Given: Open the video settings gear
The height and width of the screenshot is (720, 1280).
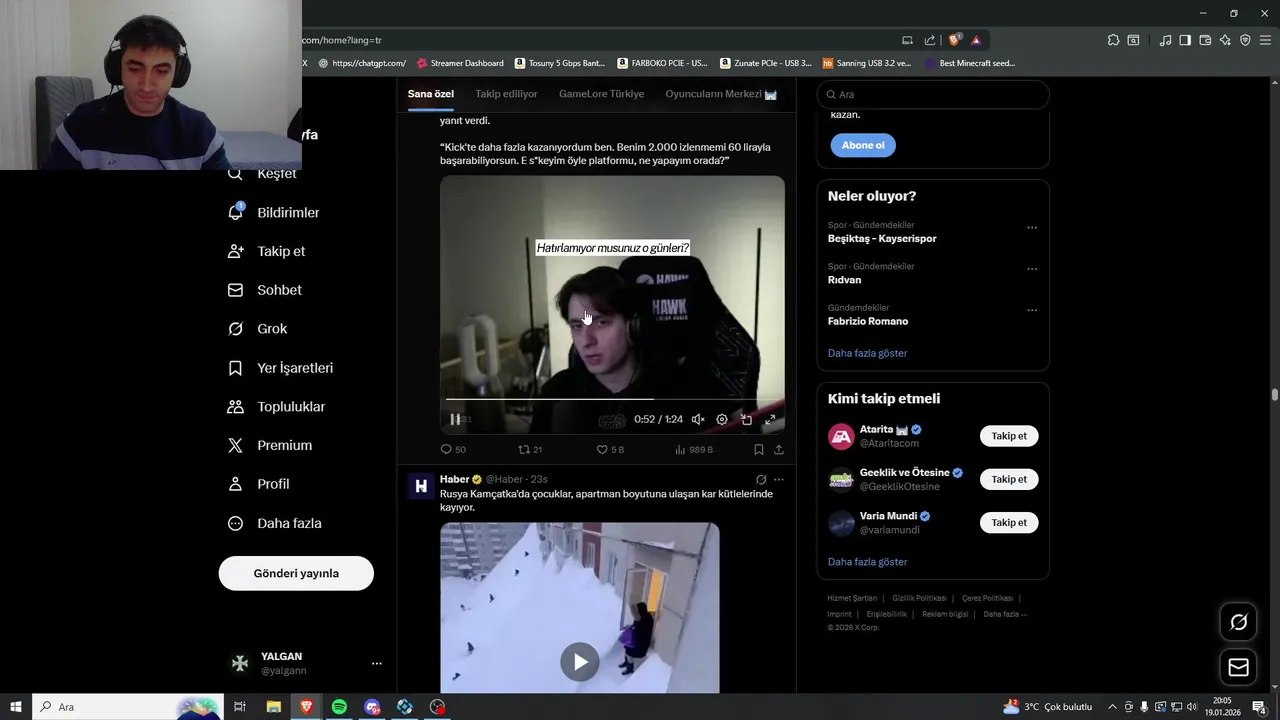Looking at the screenshot, I should [722, 419].
